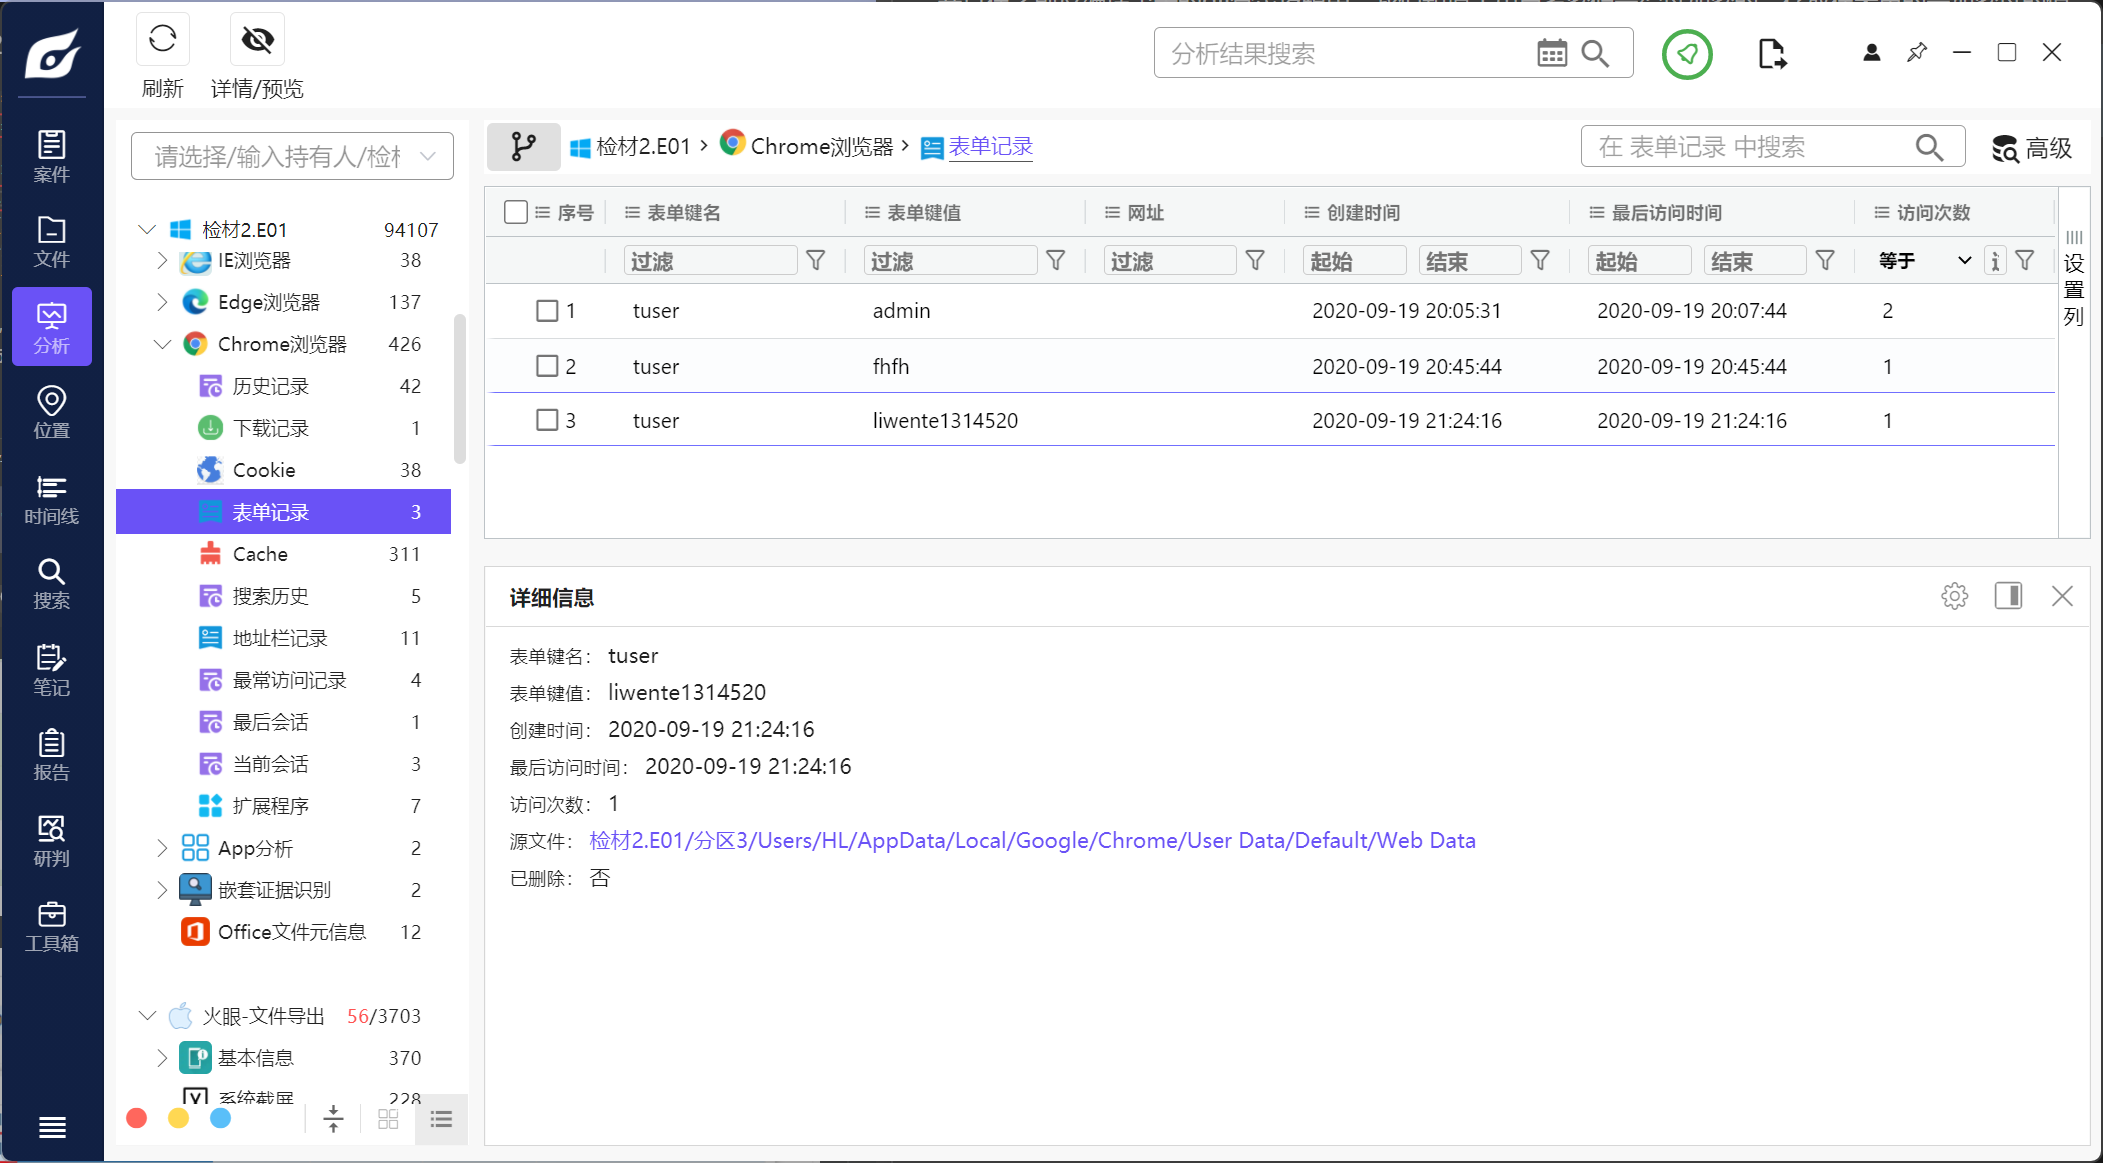The width and height of the screenshot is (2103, 1163).
Task: Check the checkbox for row 3 liwente1314520
Action: pos(547,420)
